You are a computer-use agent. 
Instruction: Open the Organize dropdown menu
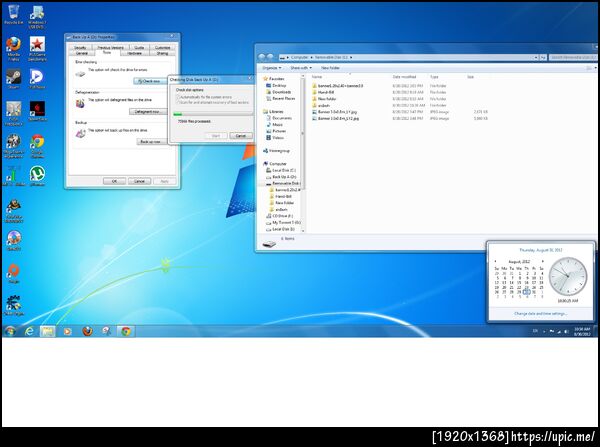point(272,68)
